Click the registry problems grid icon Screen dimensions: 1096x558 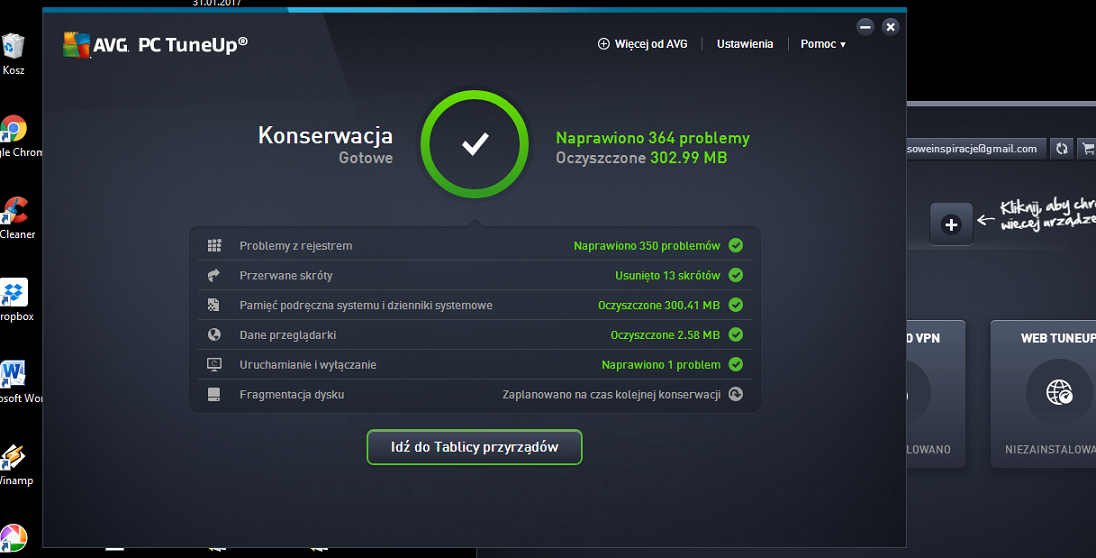(215, 245)
